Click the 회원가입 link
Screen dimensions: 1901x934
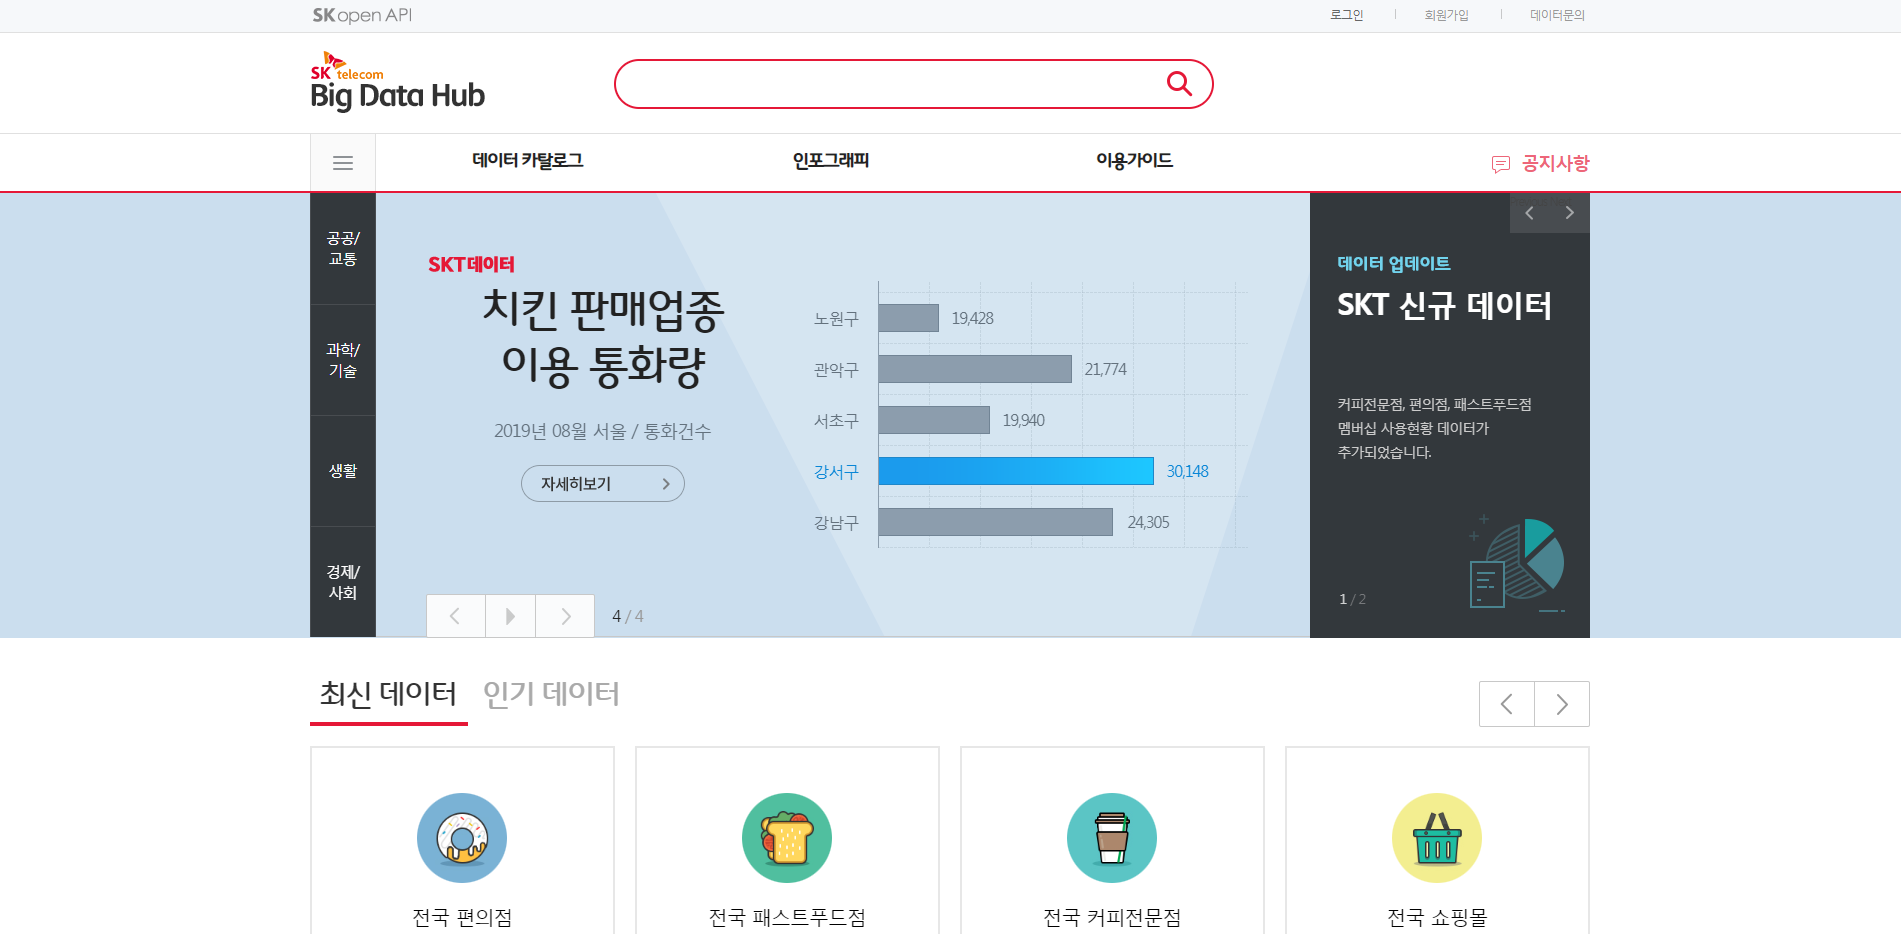(1447, 15)
